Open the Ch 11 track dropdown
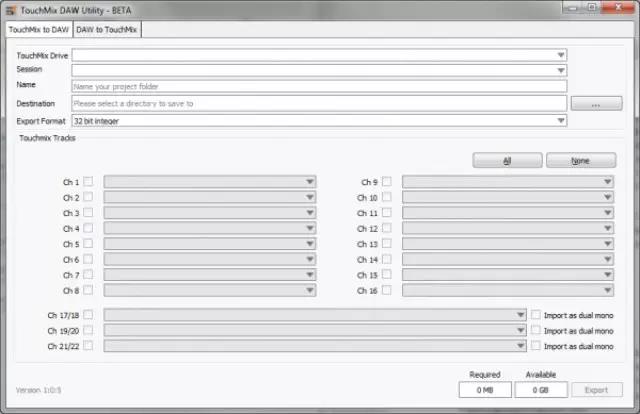The image size is (640, 414). pyautogui.click(x=508, y=213)
